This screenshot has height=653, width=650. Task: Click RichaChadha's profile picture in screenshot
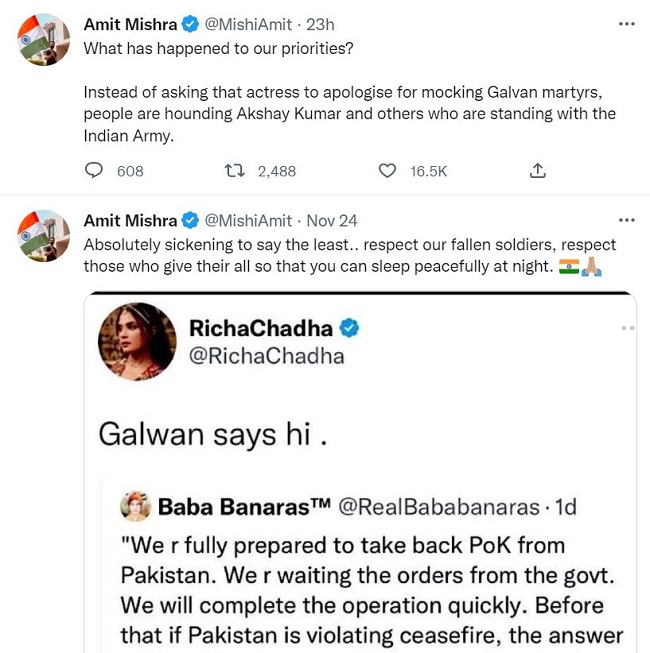137,341
